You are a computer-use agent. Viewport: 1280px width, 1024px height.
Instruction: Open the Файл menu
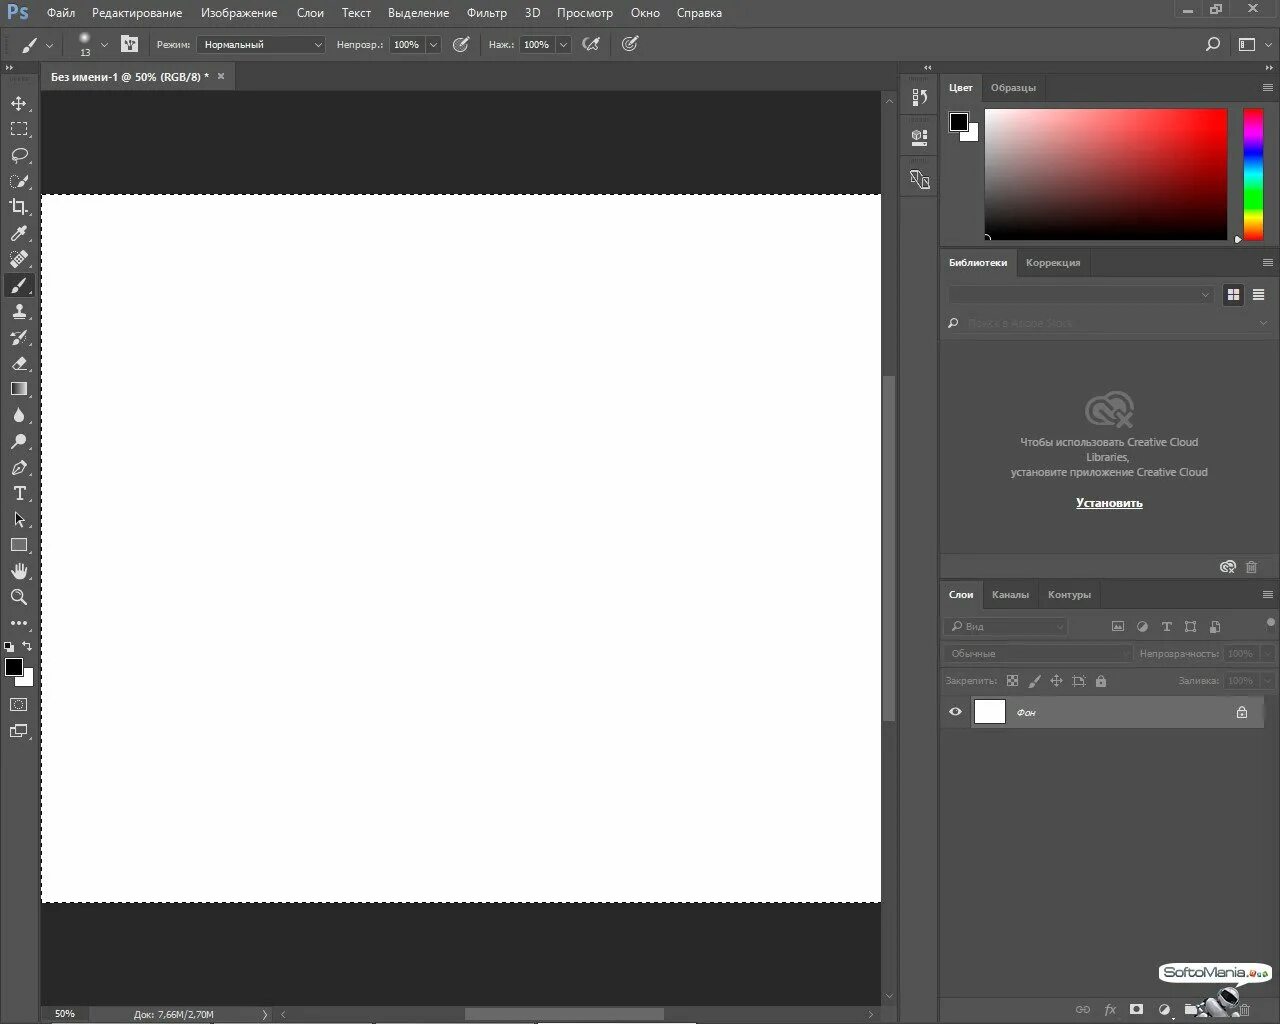(61, 13)
